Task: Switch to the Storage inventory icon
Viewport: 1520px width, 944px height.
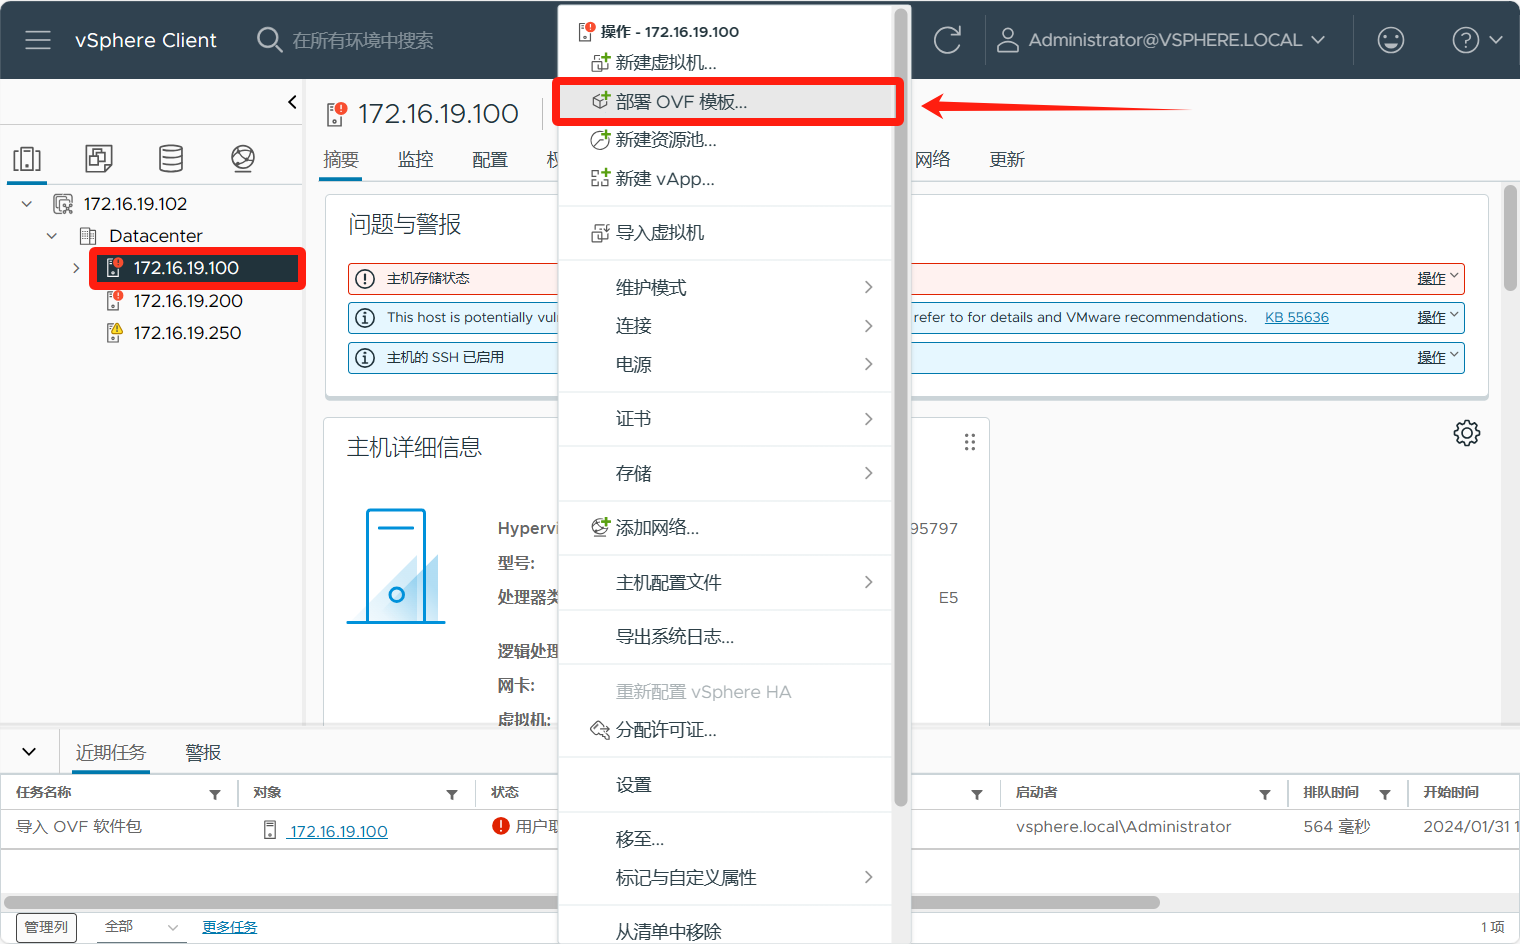Action: [171, 158]
